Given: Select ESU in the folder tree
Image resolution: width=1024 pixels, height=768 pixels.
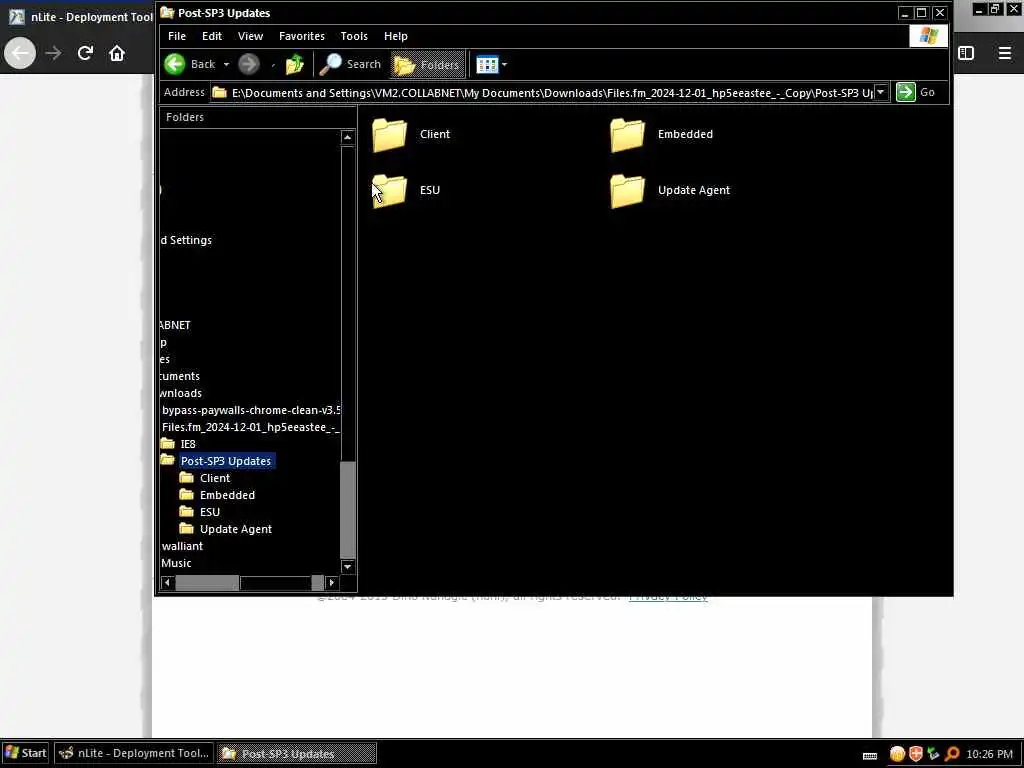Looking at the screenshot, I should point(210,512).
